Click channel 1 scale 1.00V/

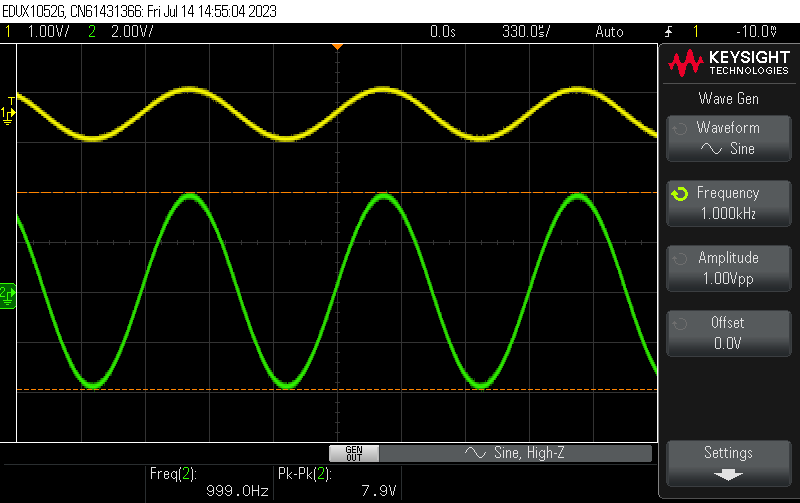tap(48, 32)
